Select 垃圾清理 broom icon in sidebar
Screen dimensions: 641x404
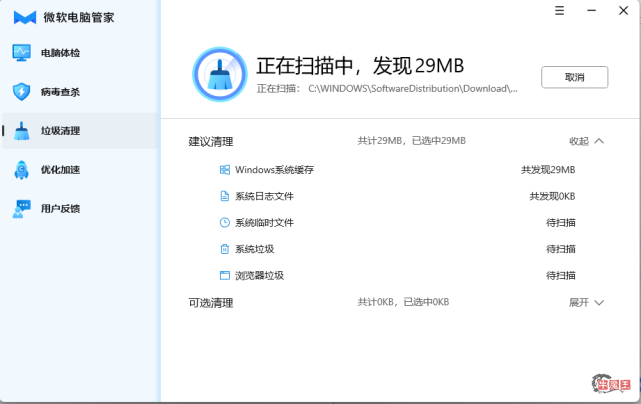(21, 131)
